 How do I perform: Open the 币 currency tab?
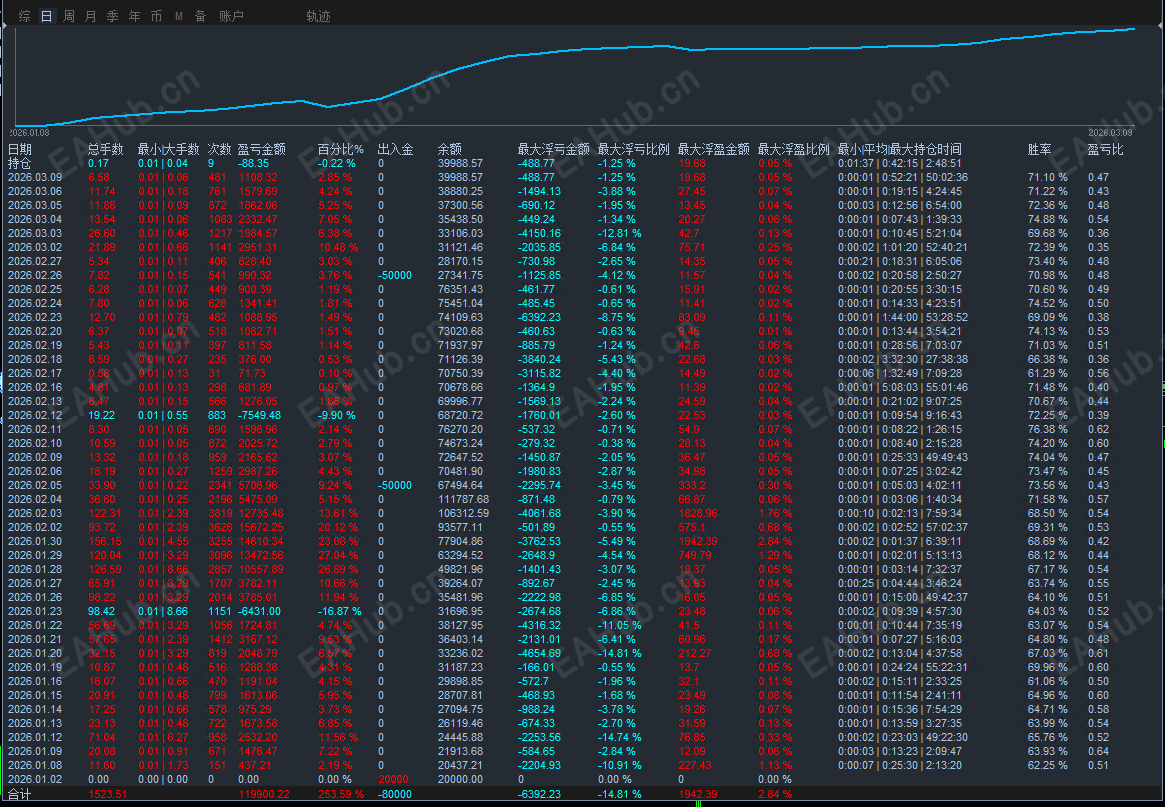157,16
